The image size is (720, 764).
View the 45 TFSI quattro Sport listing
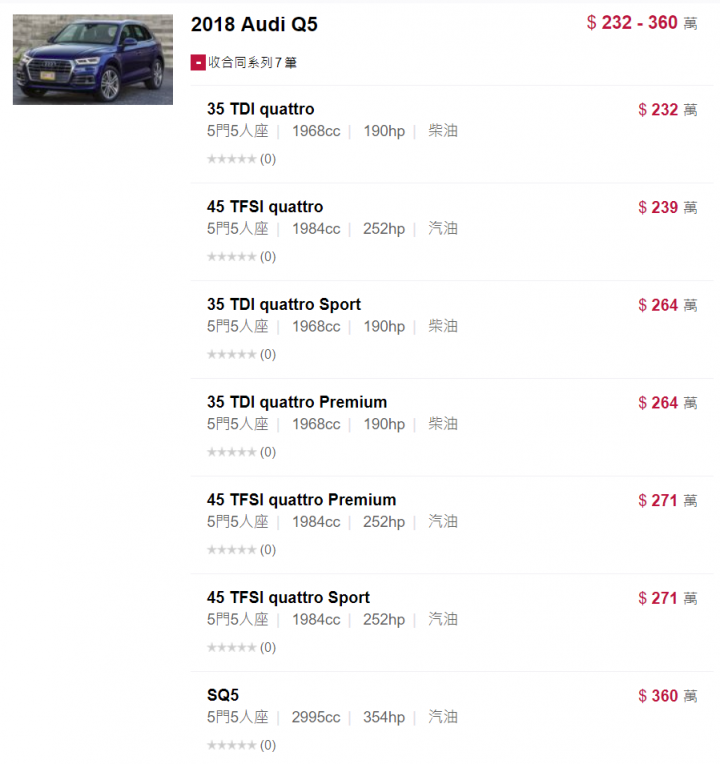pos(288,597)
